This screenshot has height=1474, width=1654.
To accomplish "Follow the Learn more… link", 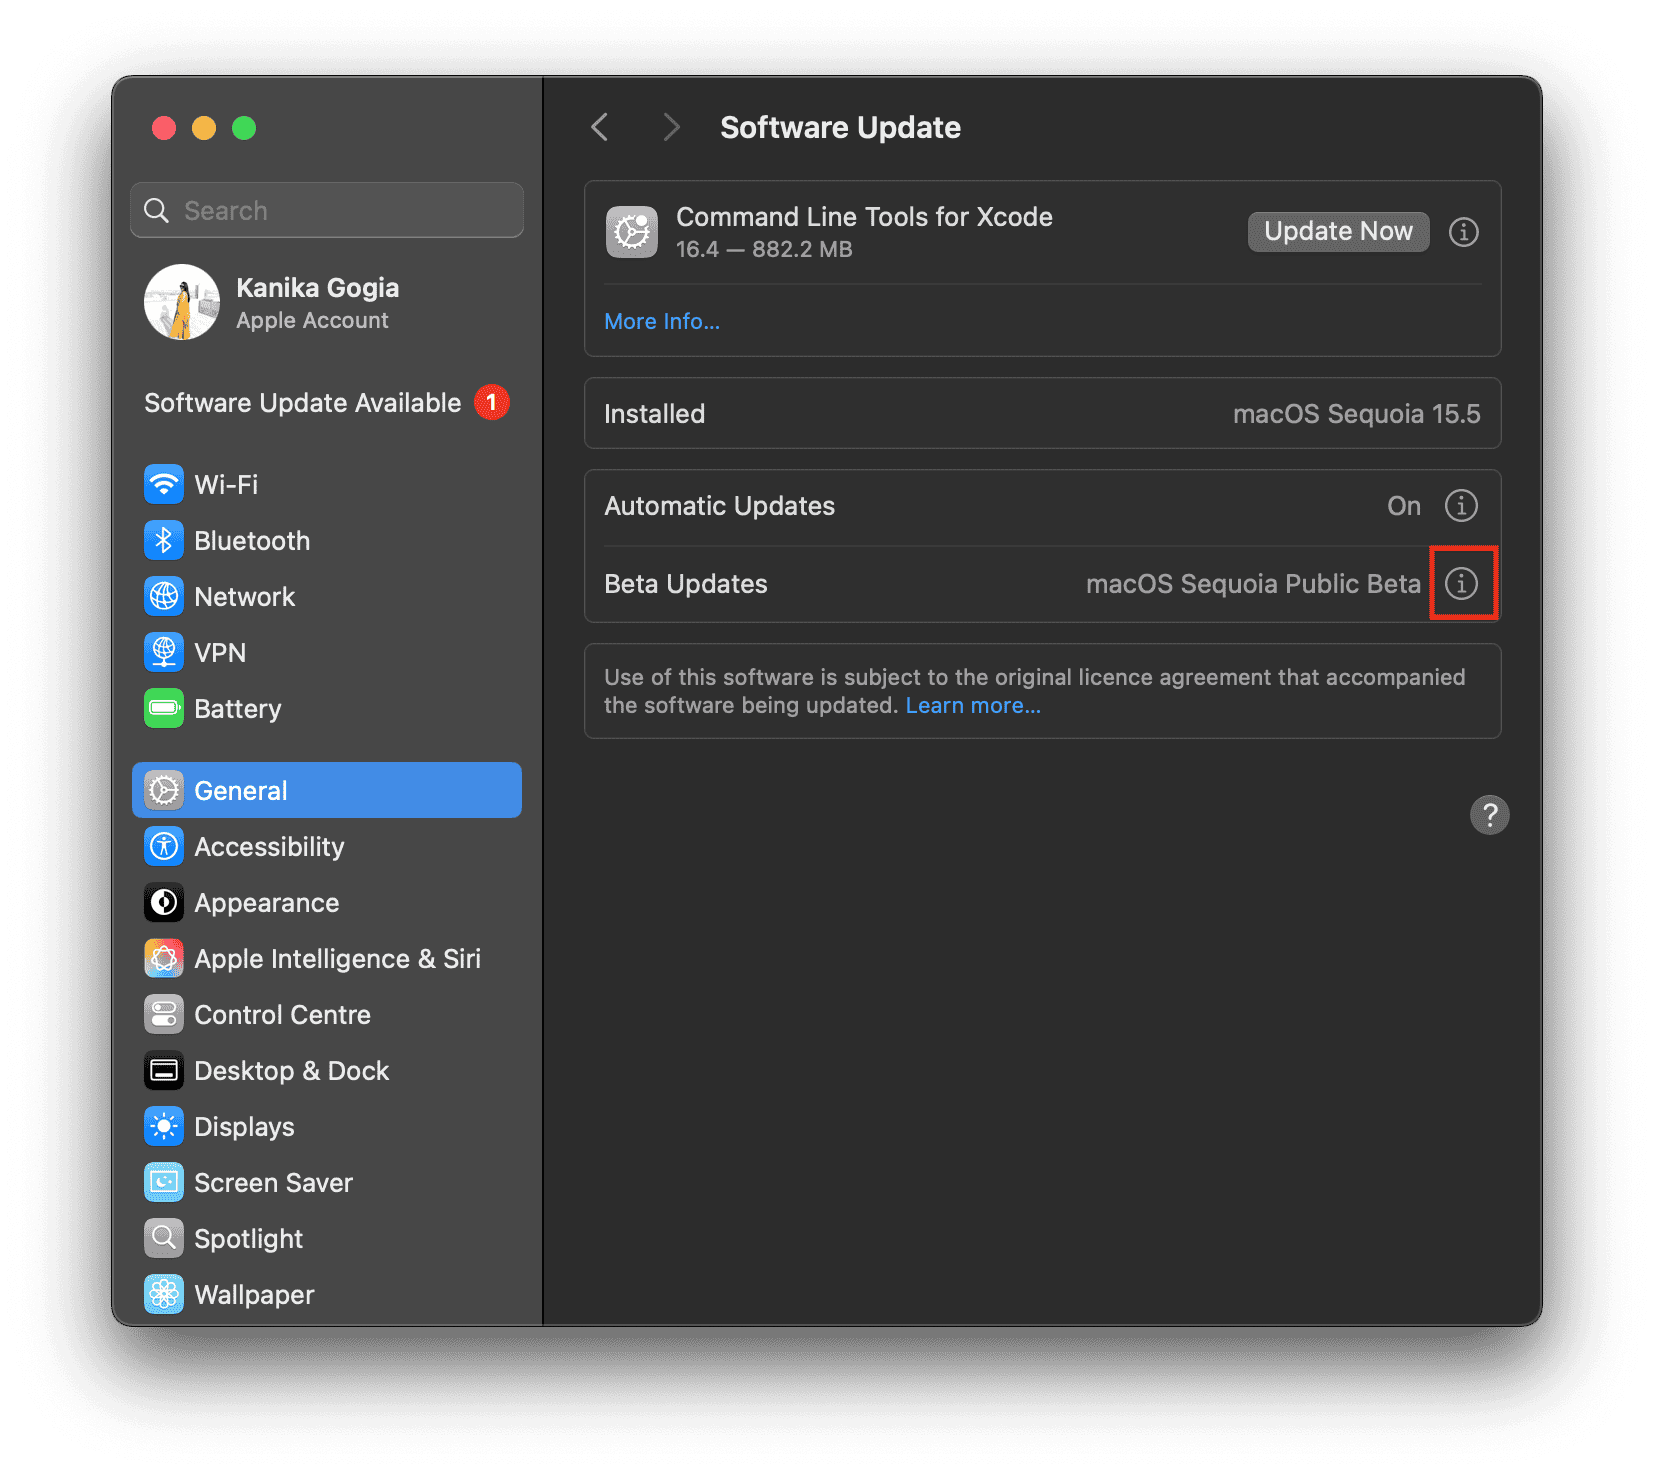I will tap(973, 705).
